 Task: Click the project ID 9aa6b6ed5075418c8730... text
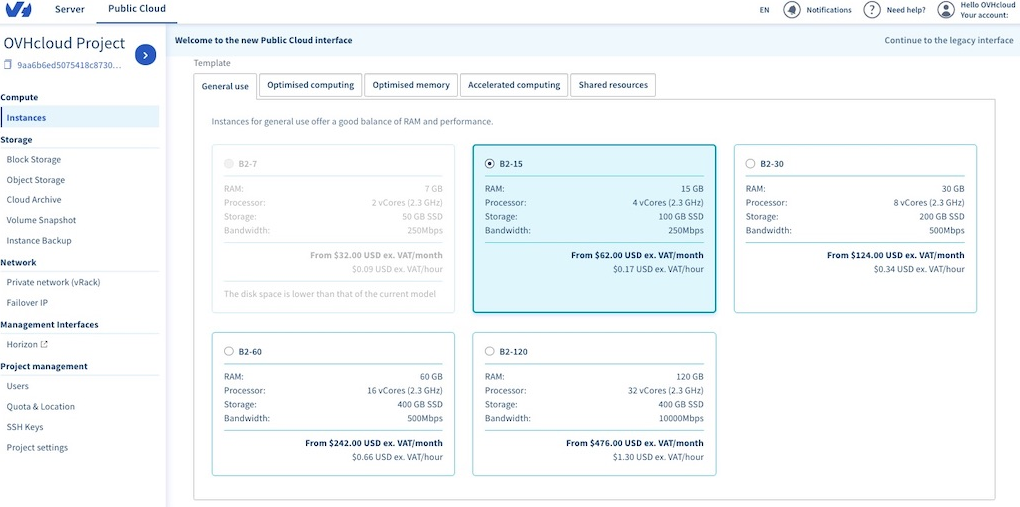69,65
